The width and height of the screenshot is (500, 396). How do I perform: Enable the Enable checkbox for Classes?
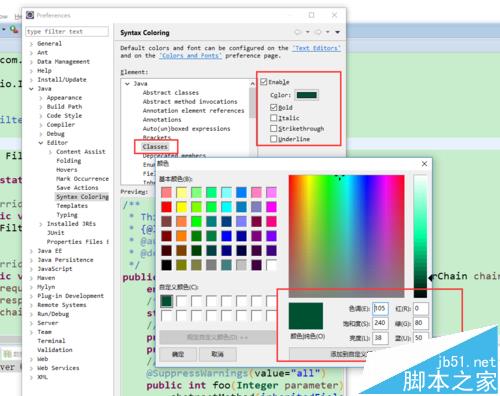(x=264, y=82)
